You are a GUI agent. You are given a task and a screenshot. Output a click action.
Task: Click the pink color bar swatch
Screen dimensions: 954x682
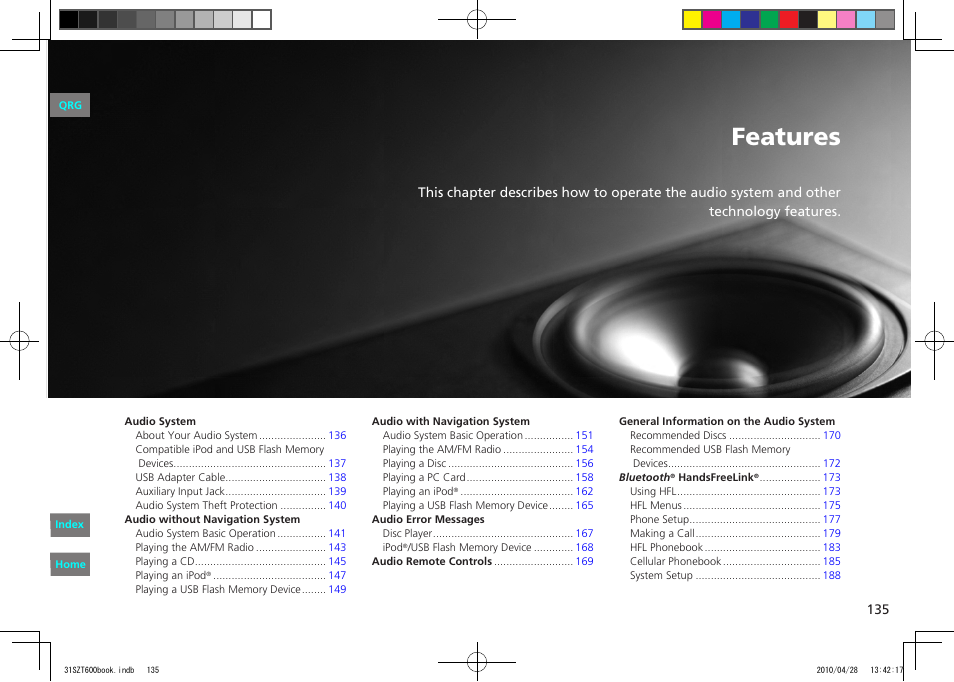tap(846, 19)
